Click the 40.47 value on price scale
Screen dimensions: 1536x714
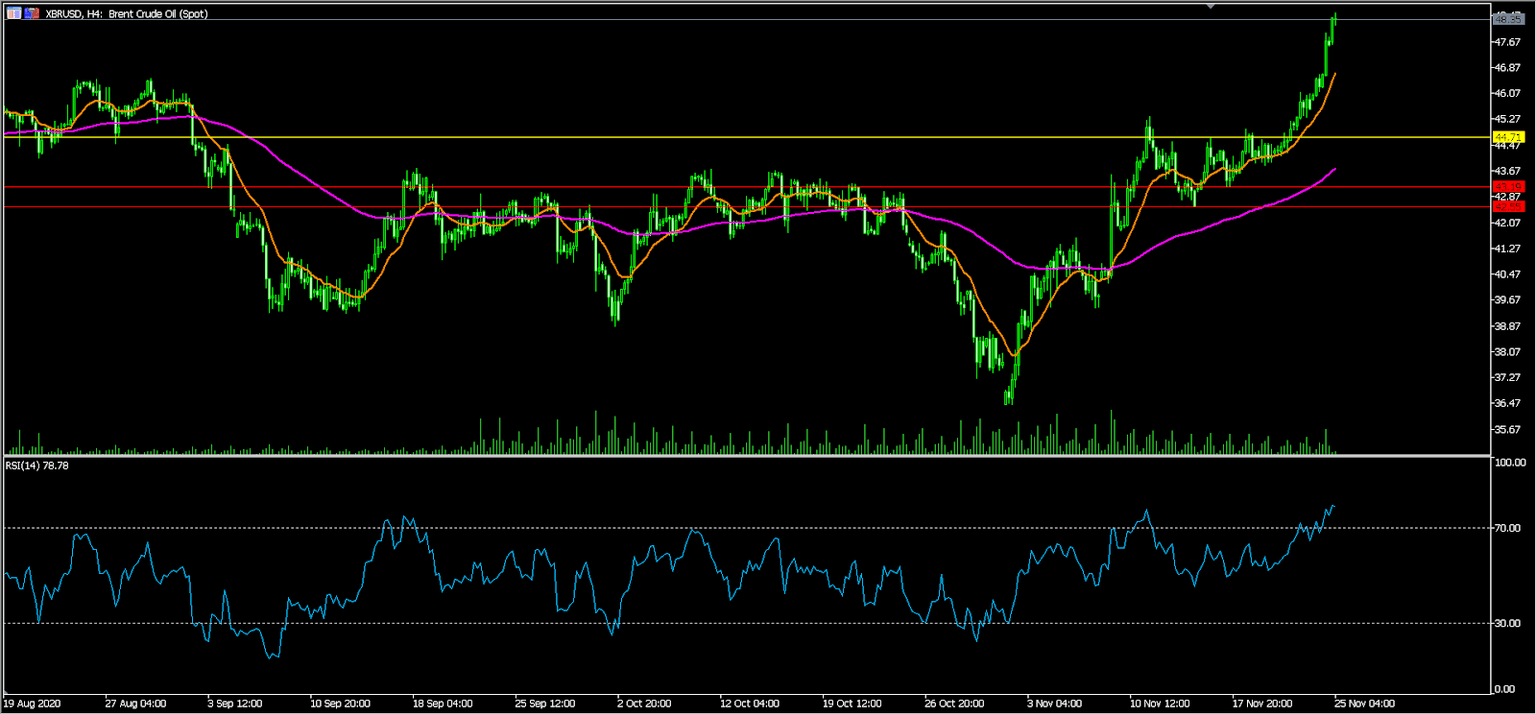pyautogui.click(x=1507, y=274)
